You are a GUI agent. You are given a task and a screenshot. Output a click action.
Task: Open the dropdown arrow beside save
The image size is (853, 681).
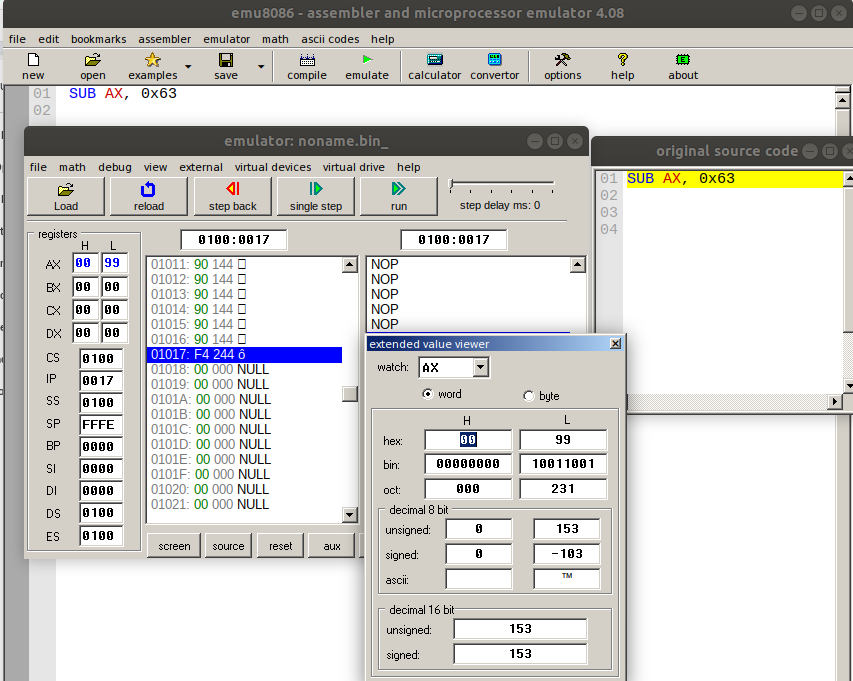click(x=261, y=67)
